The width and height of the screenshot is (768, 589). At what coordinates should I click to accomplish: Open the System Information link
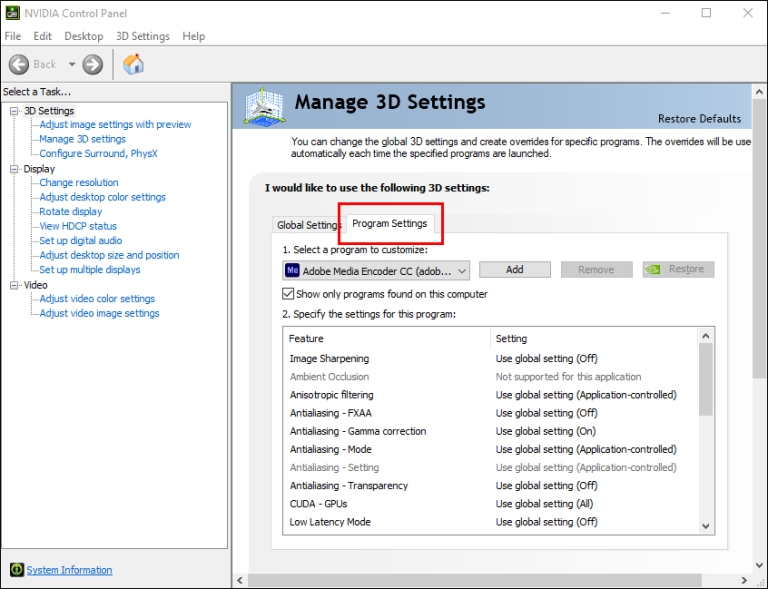pyautogui.click(x=69, y=570)
